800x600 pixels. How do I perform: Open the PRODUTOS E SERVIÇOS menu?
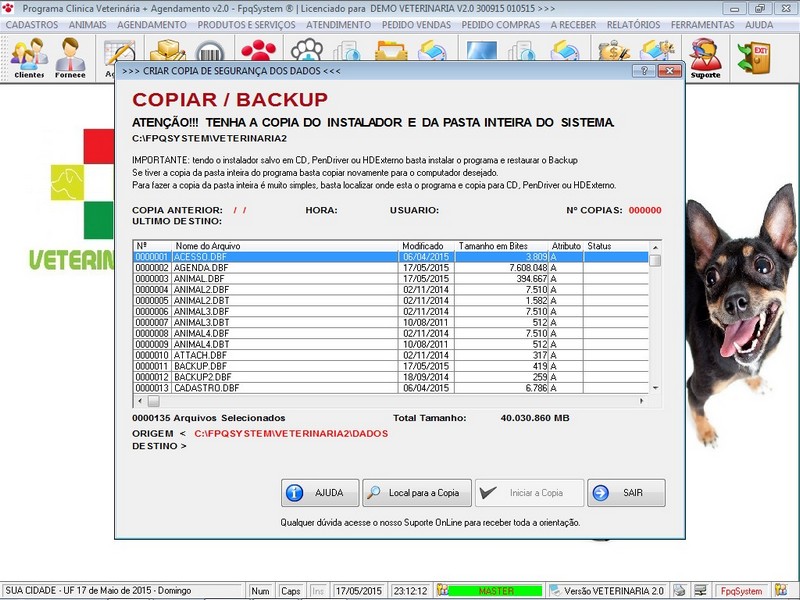pyautogui.click(x=246, y=24)
